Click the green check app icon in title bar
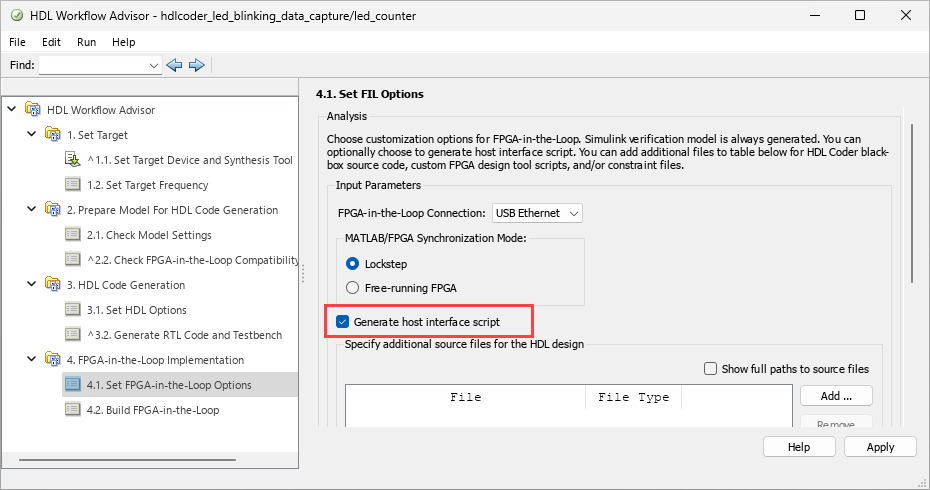This screenshot has height=490, width=930. point(17,15)
